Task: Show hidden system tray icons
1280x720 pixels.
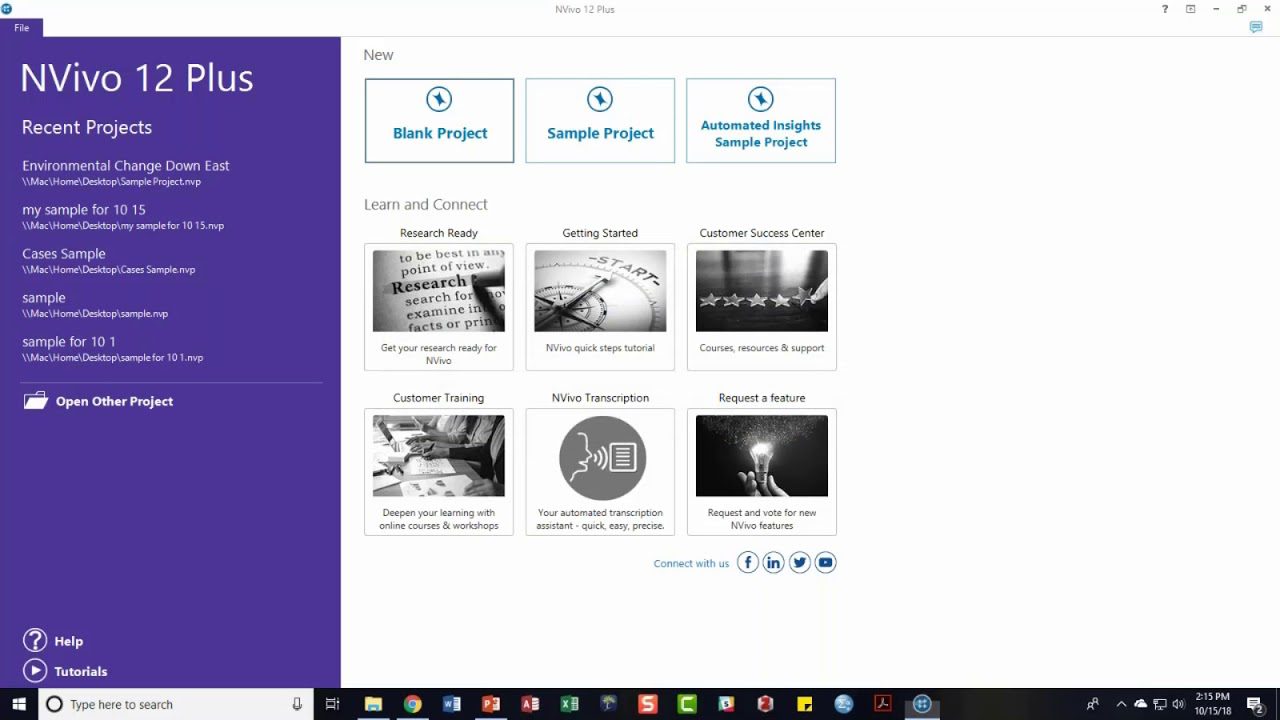Action: point(1121,704)
